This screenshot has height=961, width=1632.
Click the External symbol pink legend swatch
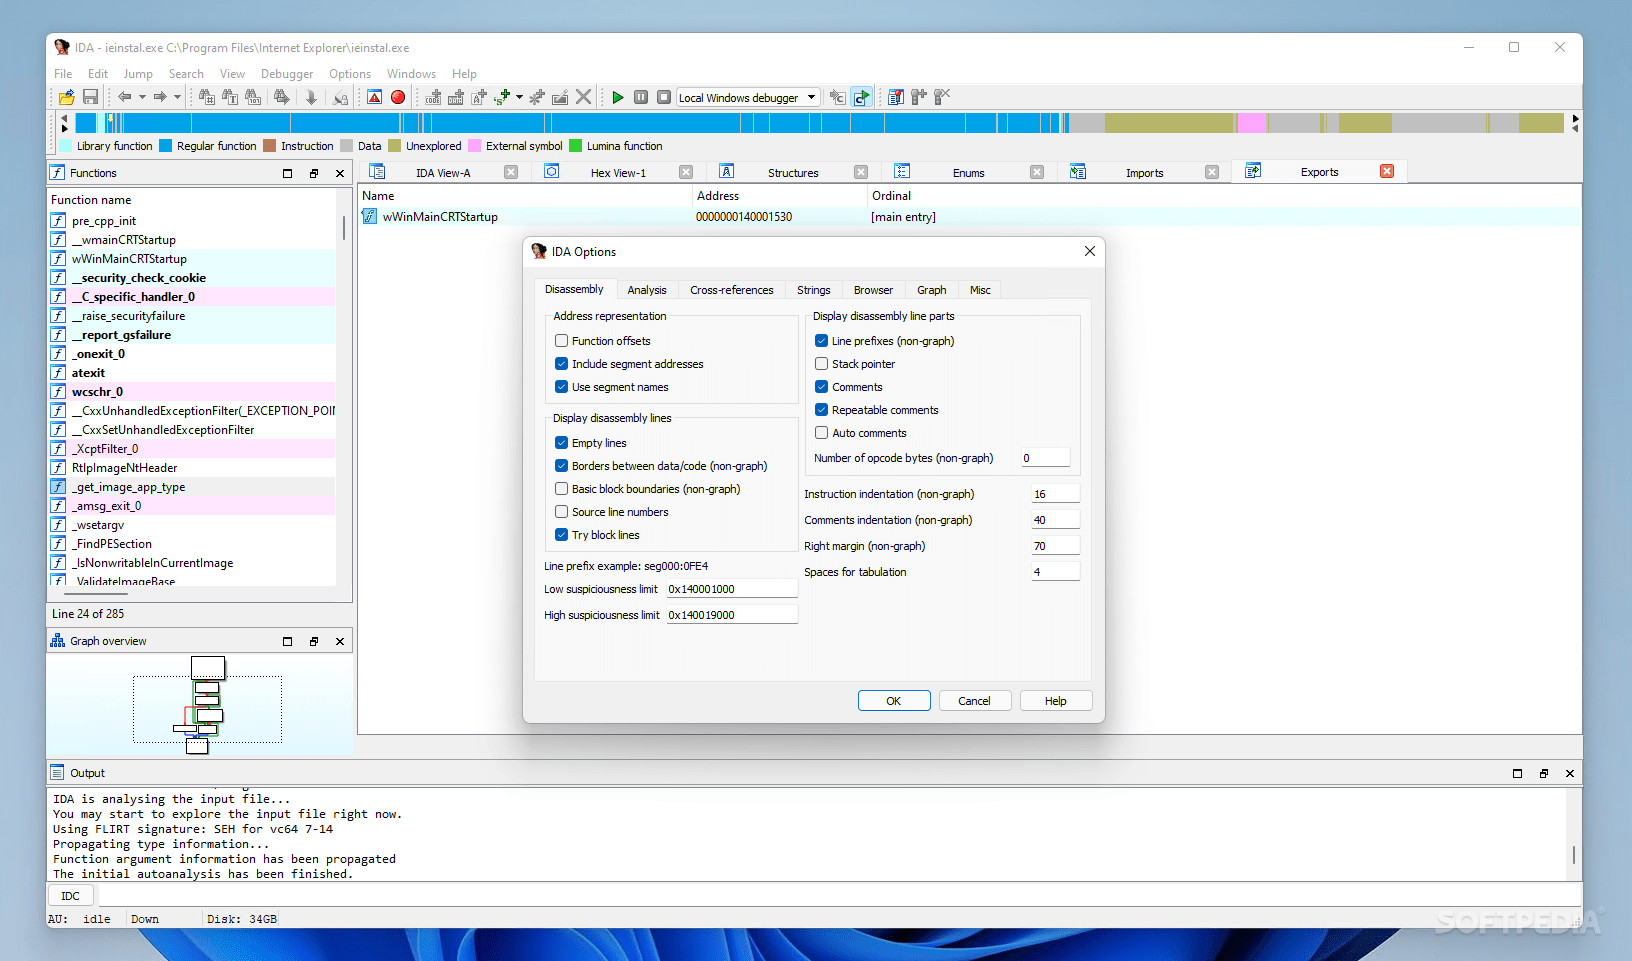[x=475, y=146]
